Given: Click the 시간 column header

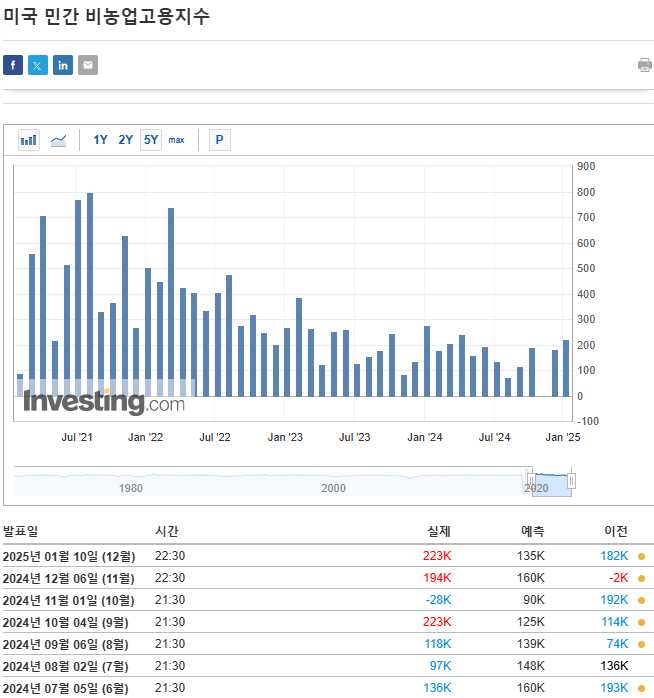Looking at the screenshot, I should (x=167, y=532).
